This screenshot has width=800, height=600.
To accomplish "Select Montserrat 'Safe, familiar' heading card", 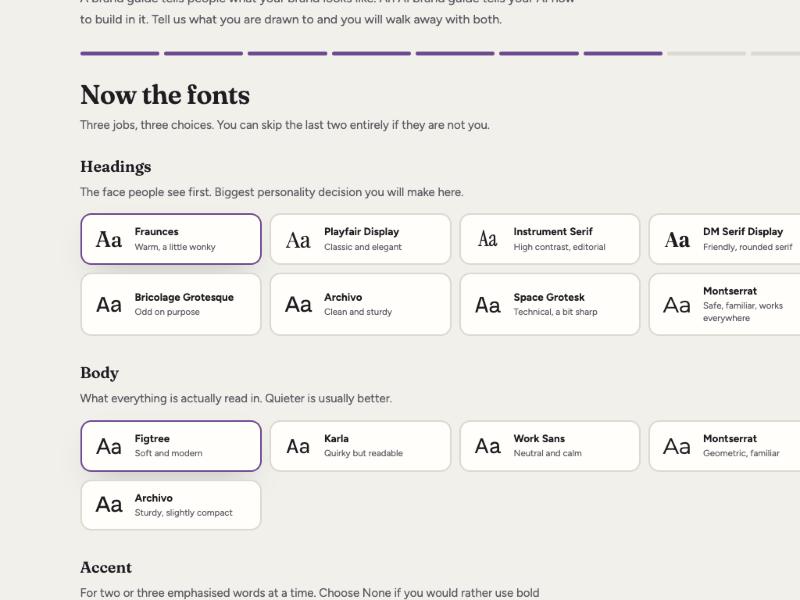I will point(724,304).
